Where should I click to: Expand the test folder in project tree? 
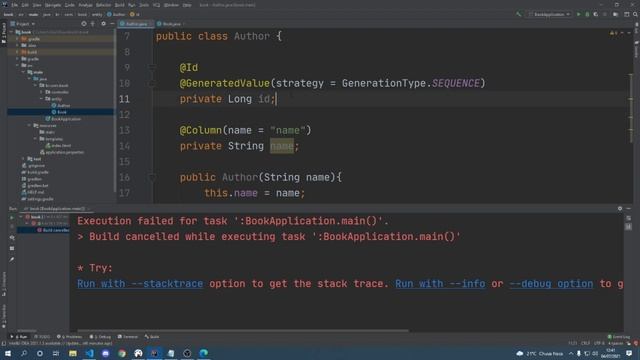24,159
